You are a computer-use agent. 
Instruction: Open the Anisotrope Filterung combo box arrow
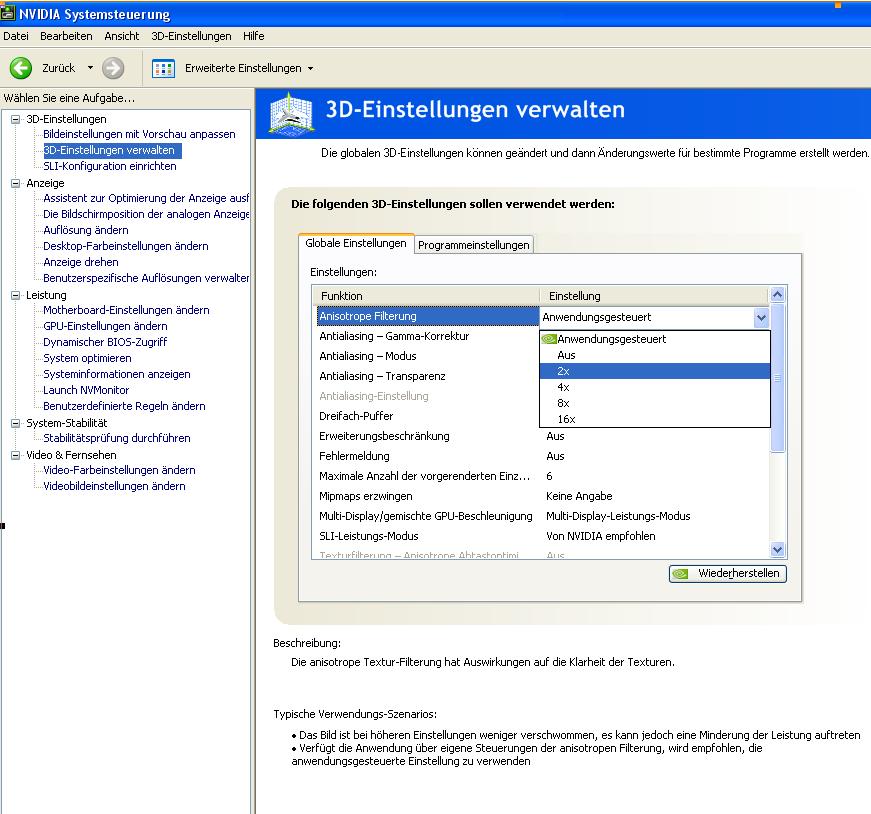coord(761,318)
